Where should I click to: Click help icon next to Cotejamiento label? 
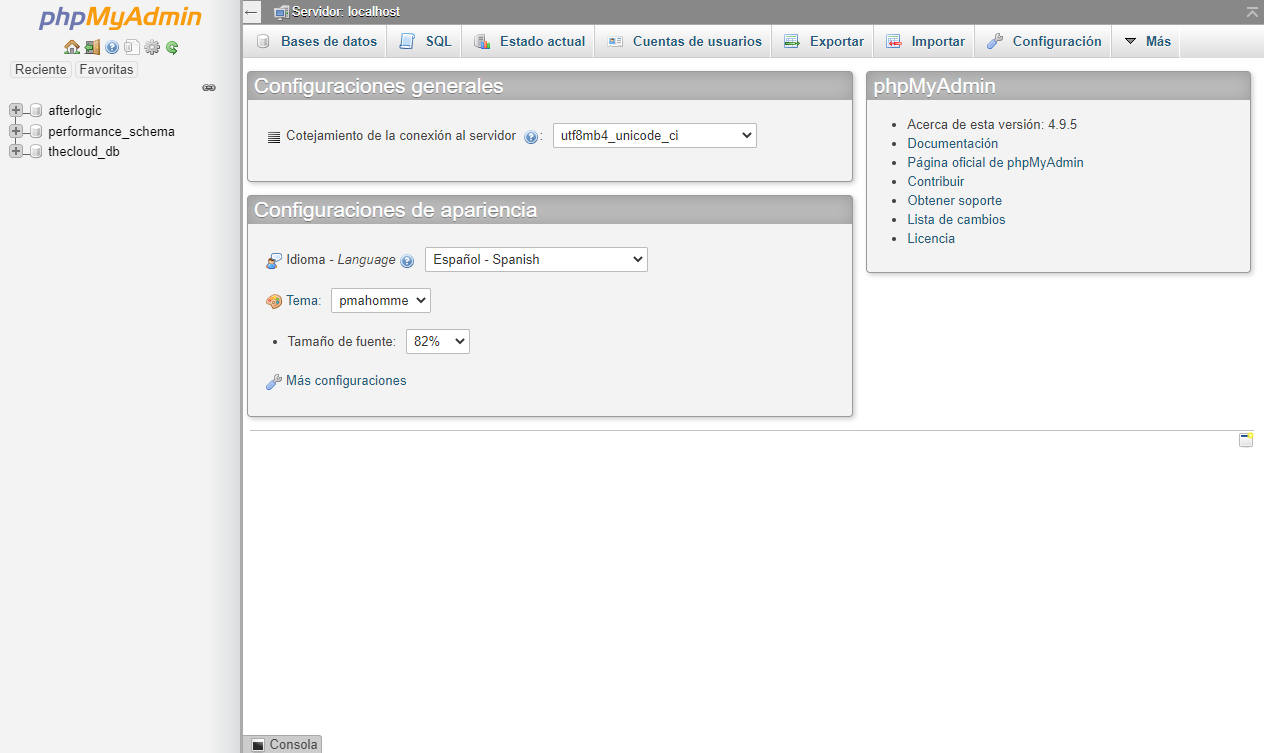[x=531, y=137]
